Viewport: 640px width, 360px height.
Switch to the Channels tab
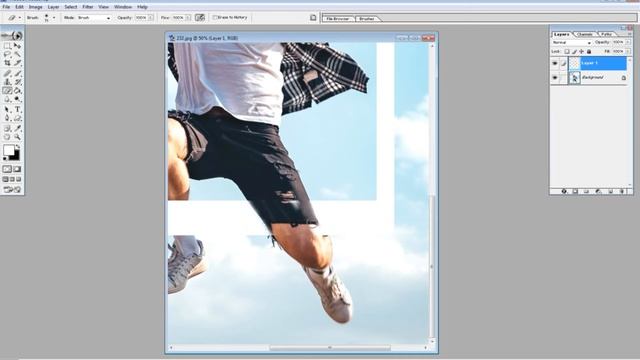tap(585, 34)
